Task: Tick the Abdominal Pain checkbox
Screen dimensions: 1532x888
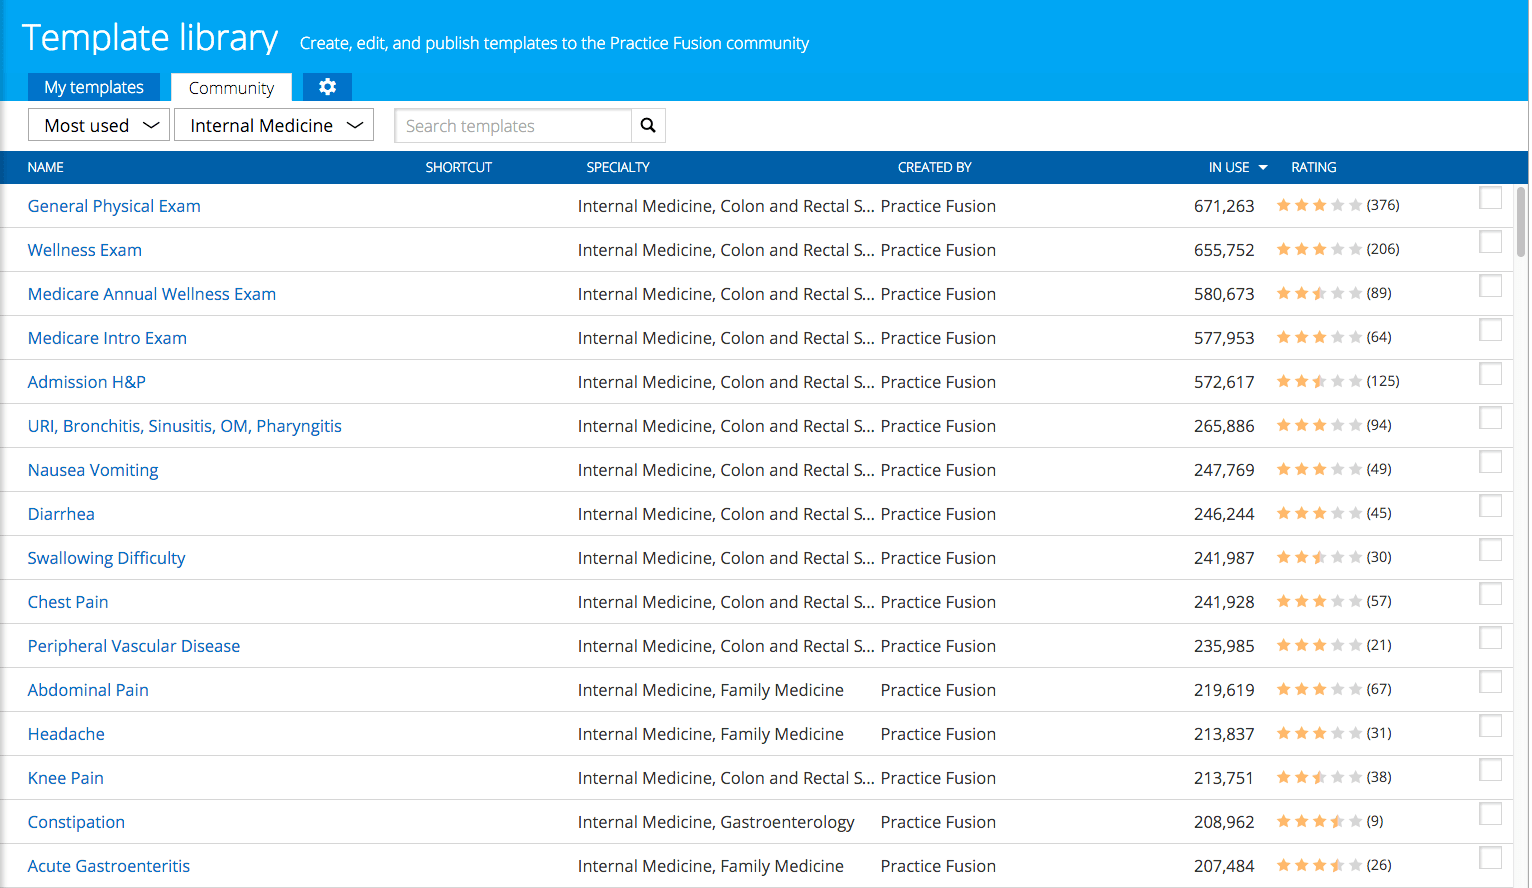Action: (1490, 682)
